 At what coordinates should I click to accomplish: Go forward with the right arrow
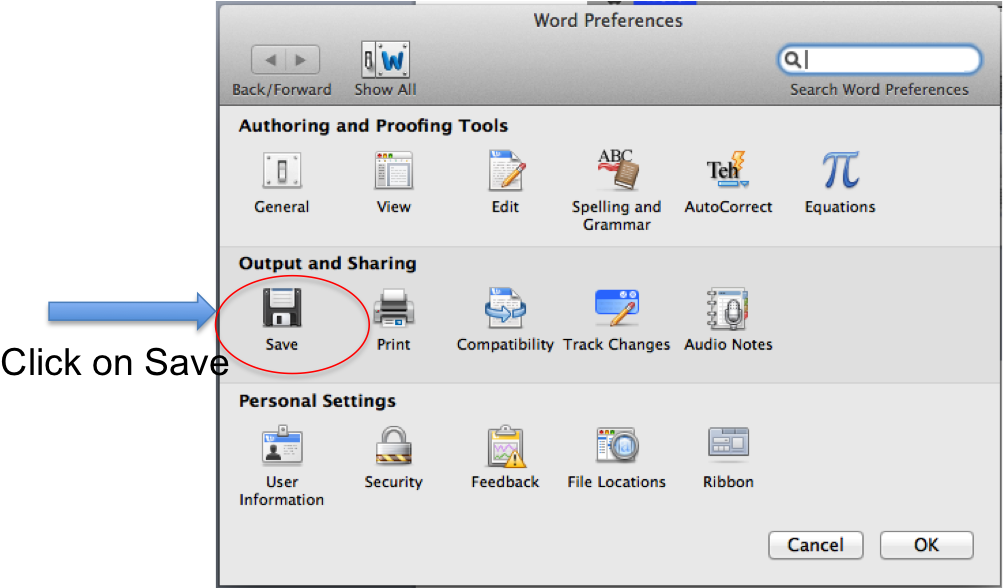tap(303, 60)
